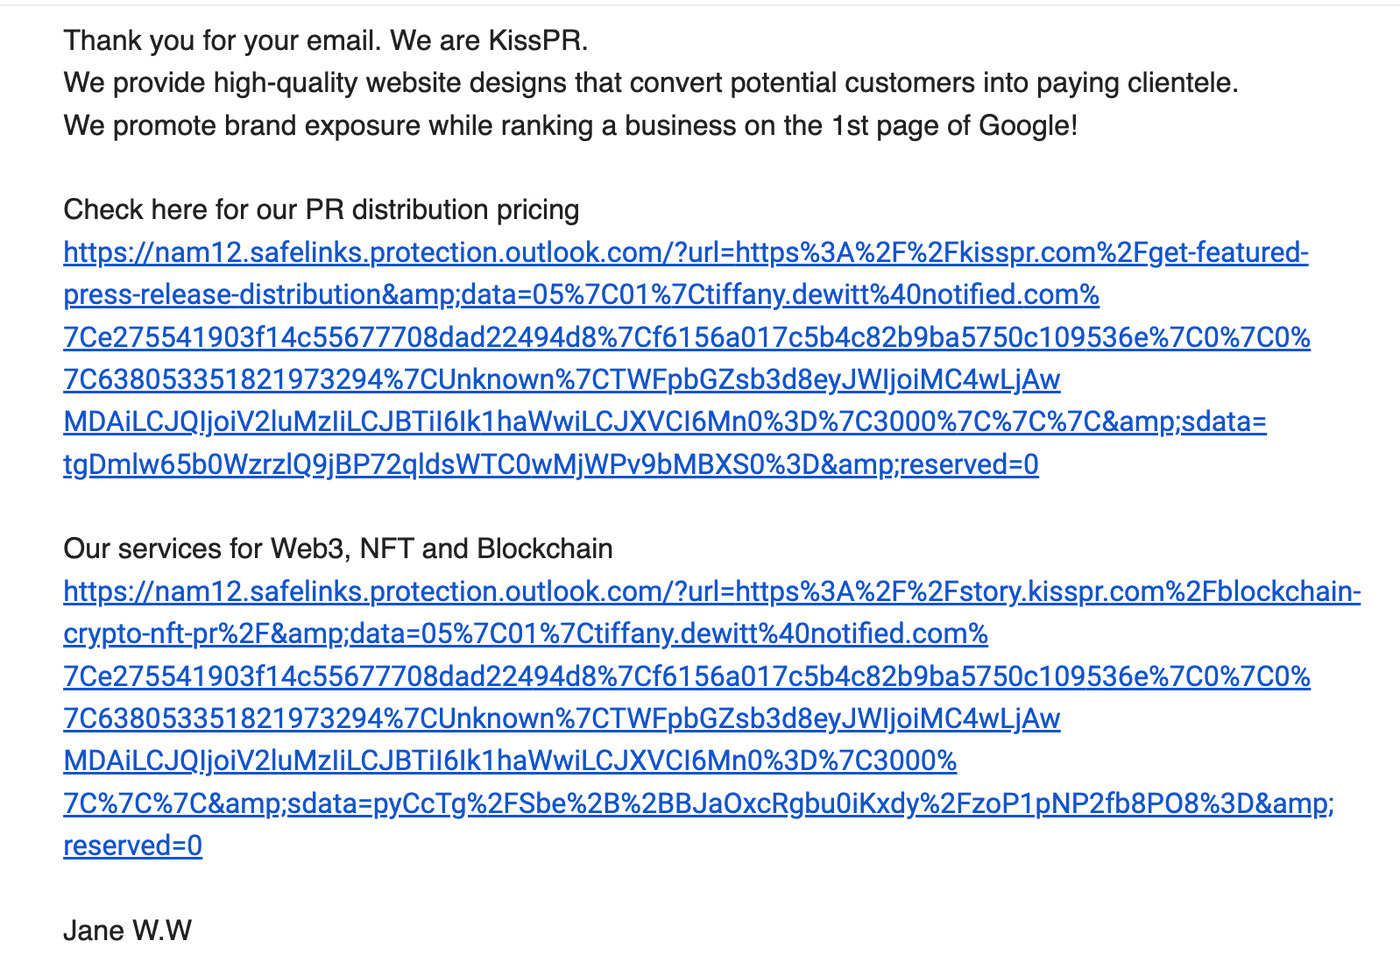Click second link's 7C638053351821973294 line

(x=562, y=718)
